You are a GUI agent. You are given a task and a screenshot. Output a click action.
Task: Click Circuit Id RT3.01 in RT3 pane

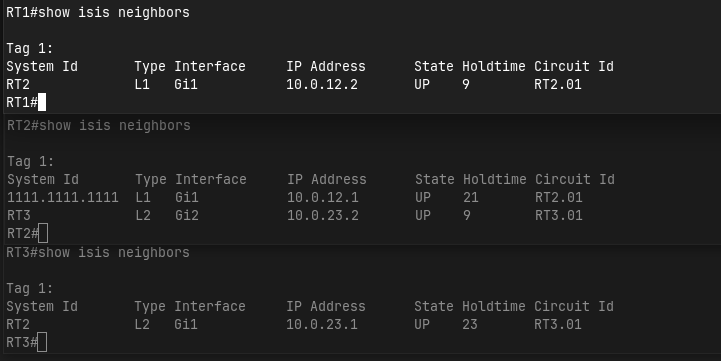coord(558,325)
